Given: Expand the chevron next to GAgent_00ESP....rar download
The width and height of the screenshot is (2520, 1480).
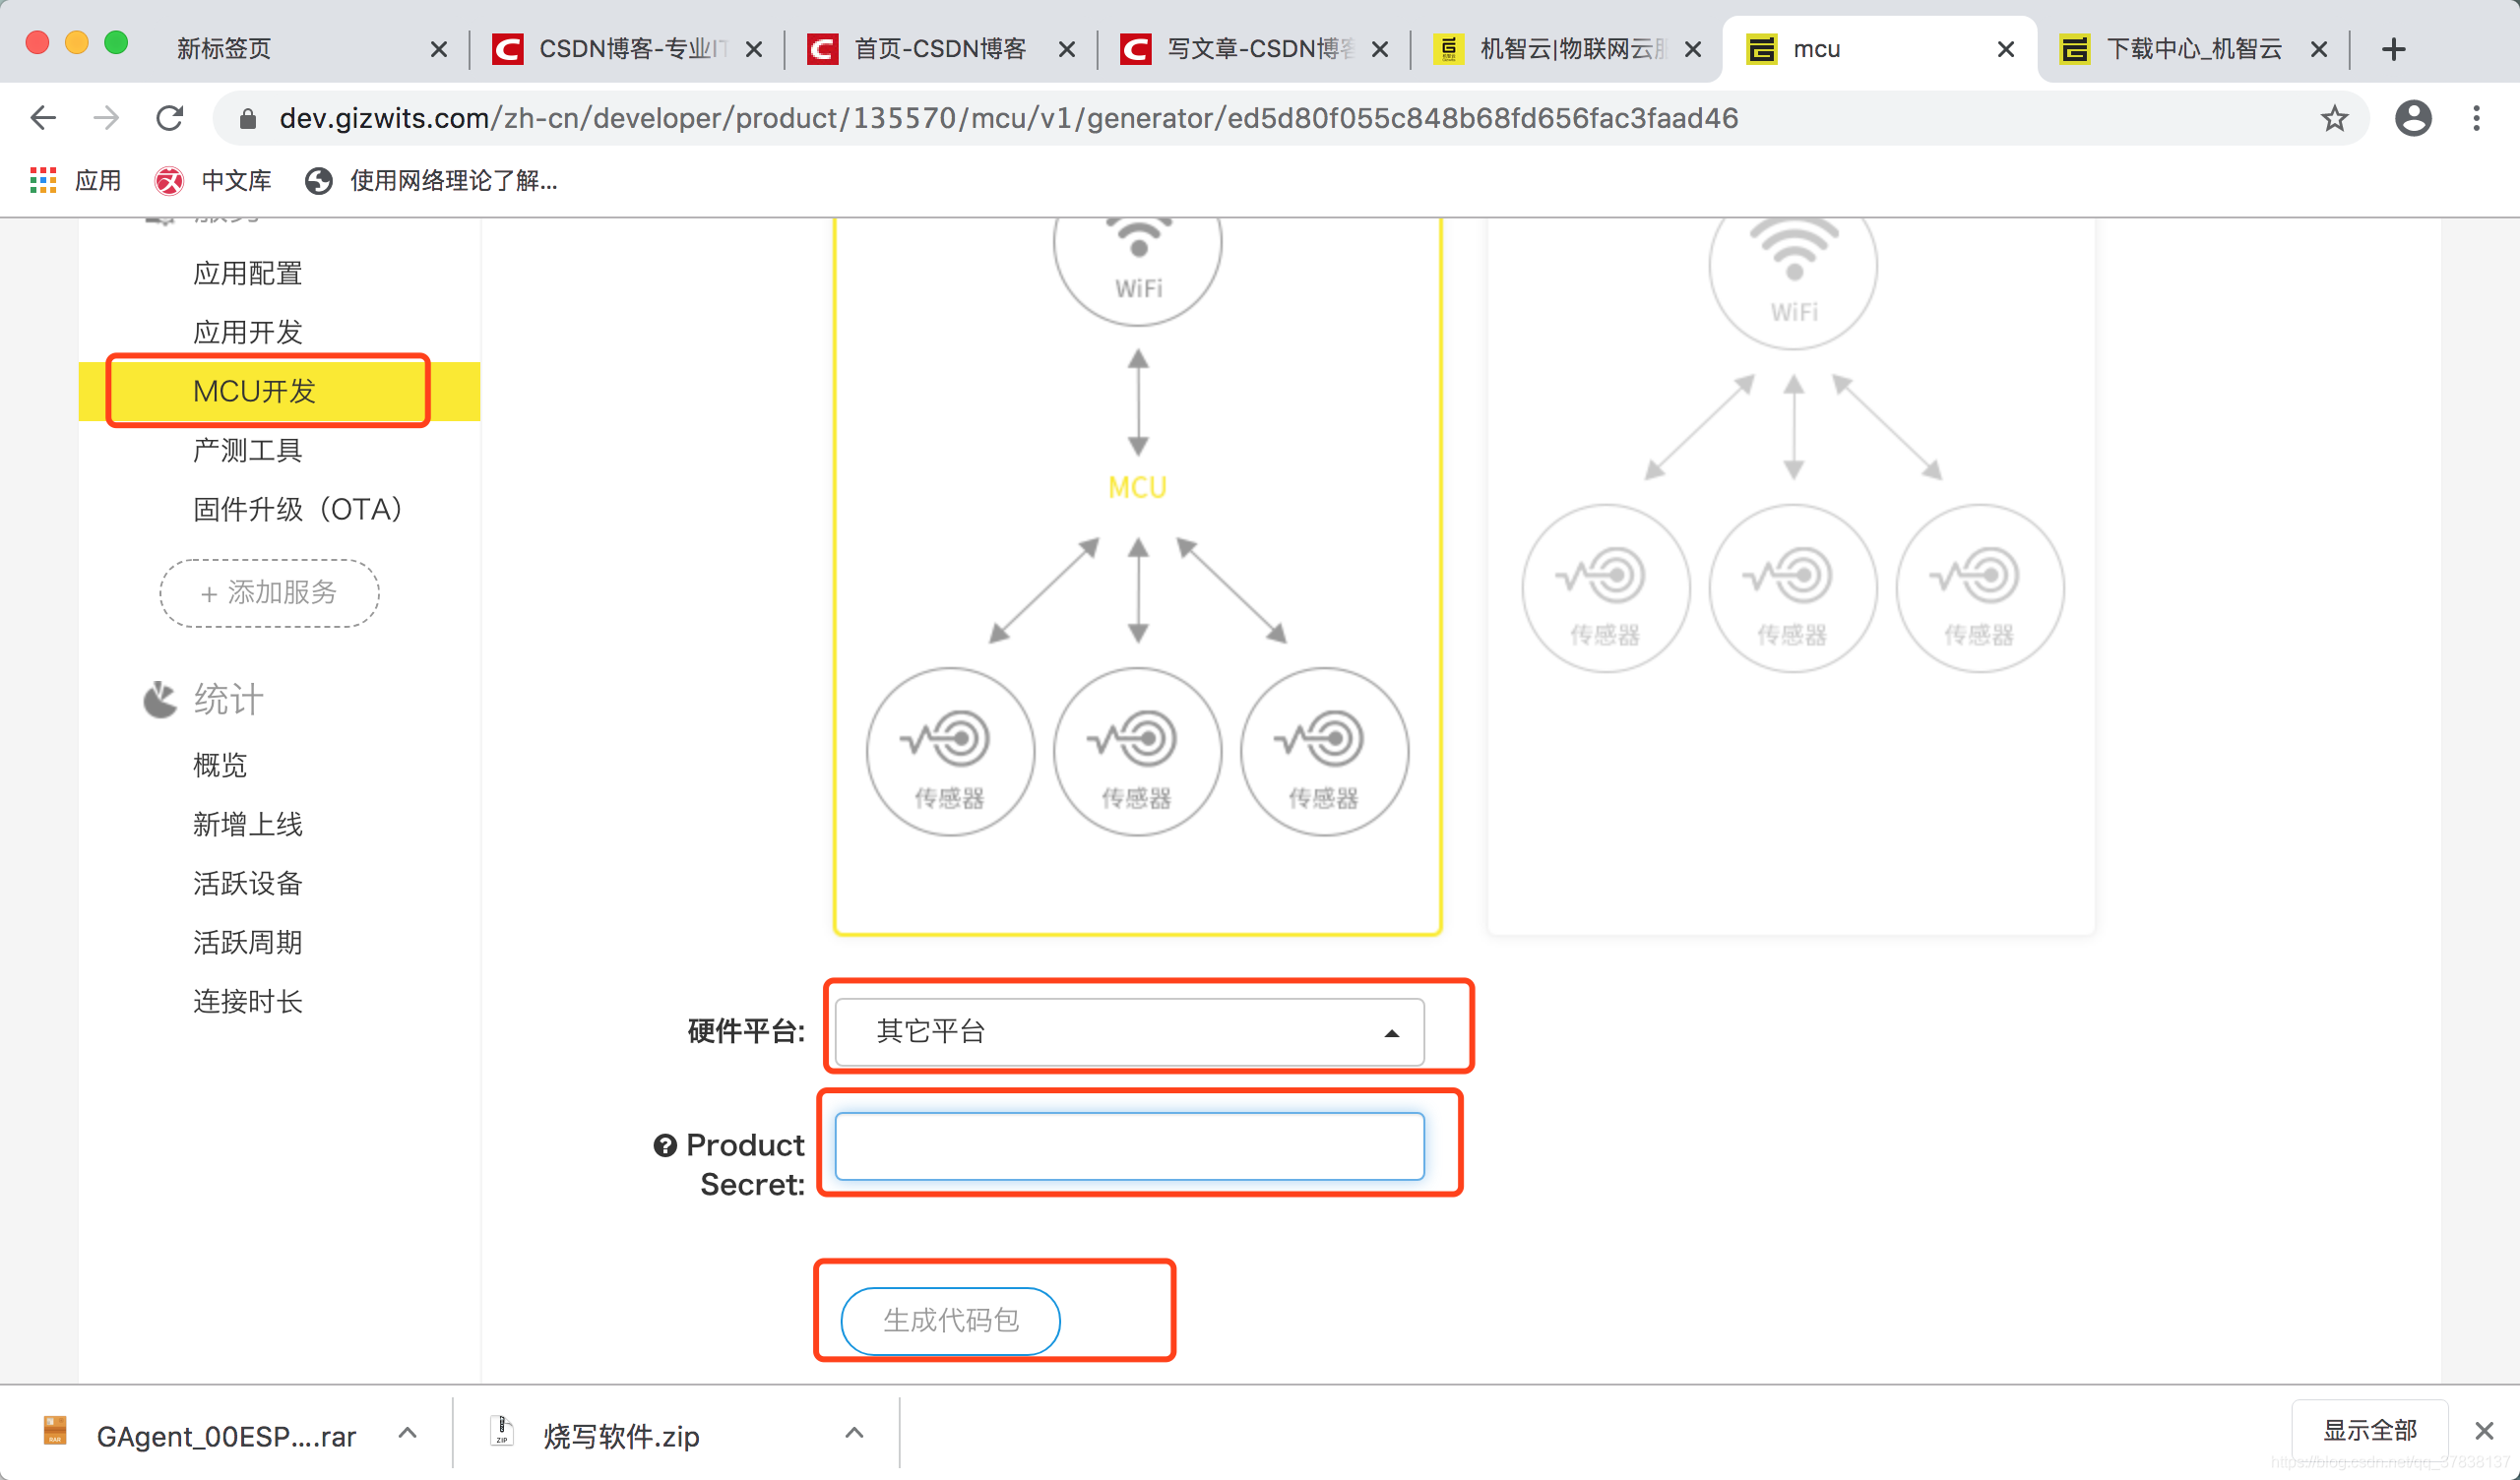Looking at the screenshot, I should (x=407, y=1432).
